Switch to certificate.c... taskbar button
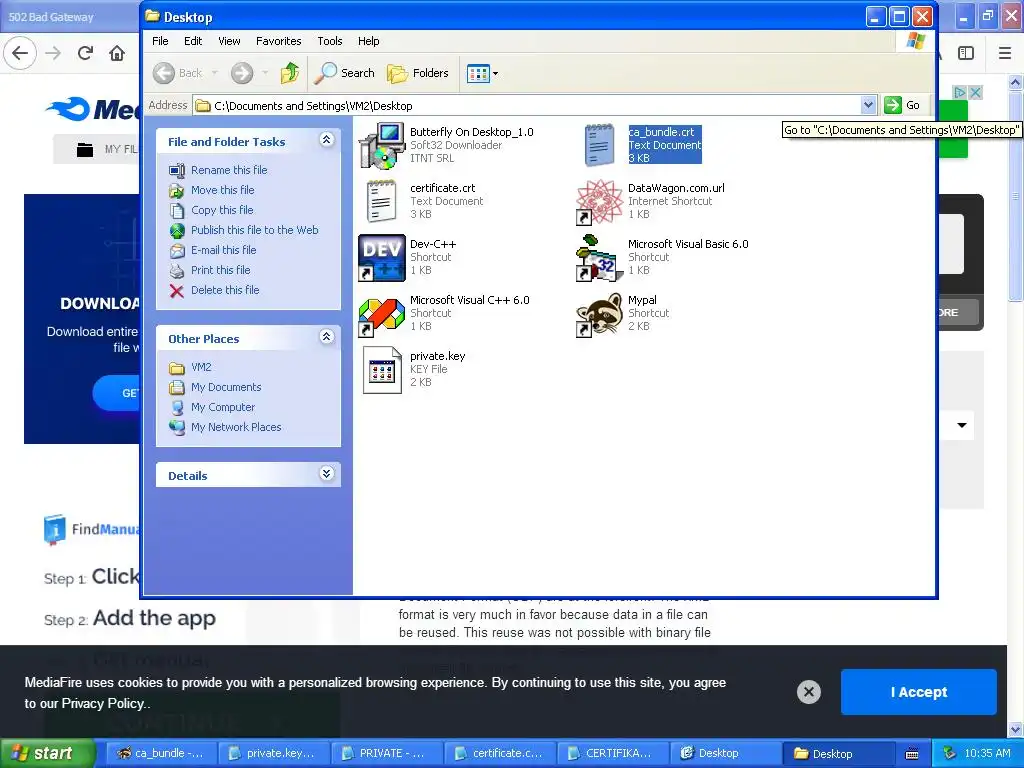1024x768 pixels. [x=500, y=753]
